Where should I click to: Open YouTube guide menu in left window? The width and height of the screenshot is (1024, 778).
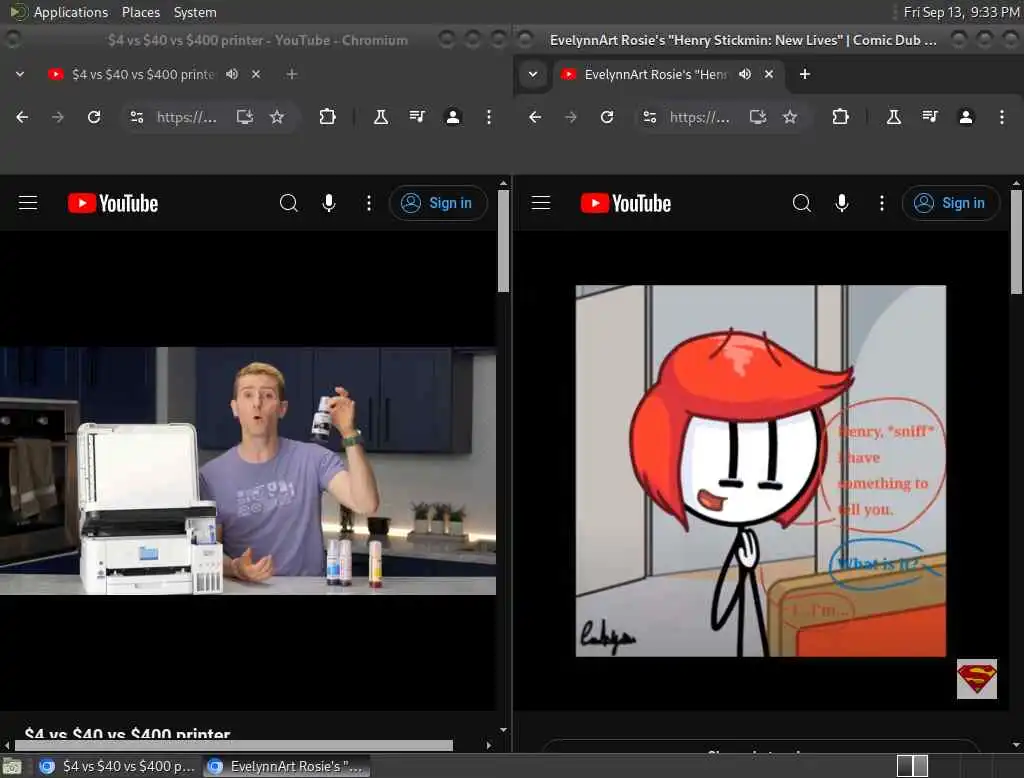(x=28, y=203)
